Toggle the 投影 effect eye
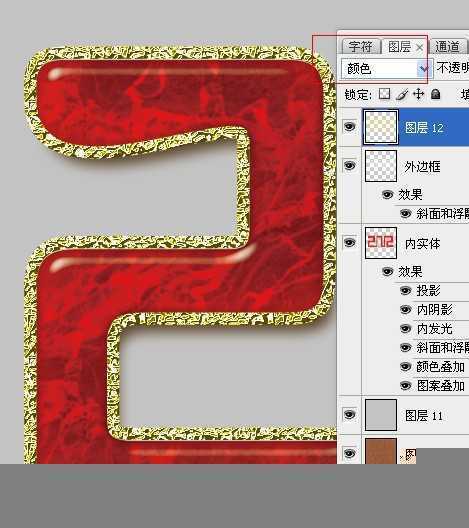 coord(405,290)
